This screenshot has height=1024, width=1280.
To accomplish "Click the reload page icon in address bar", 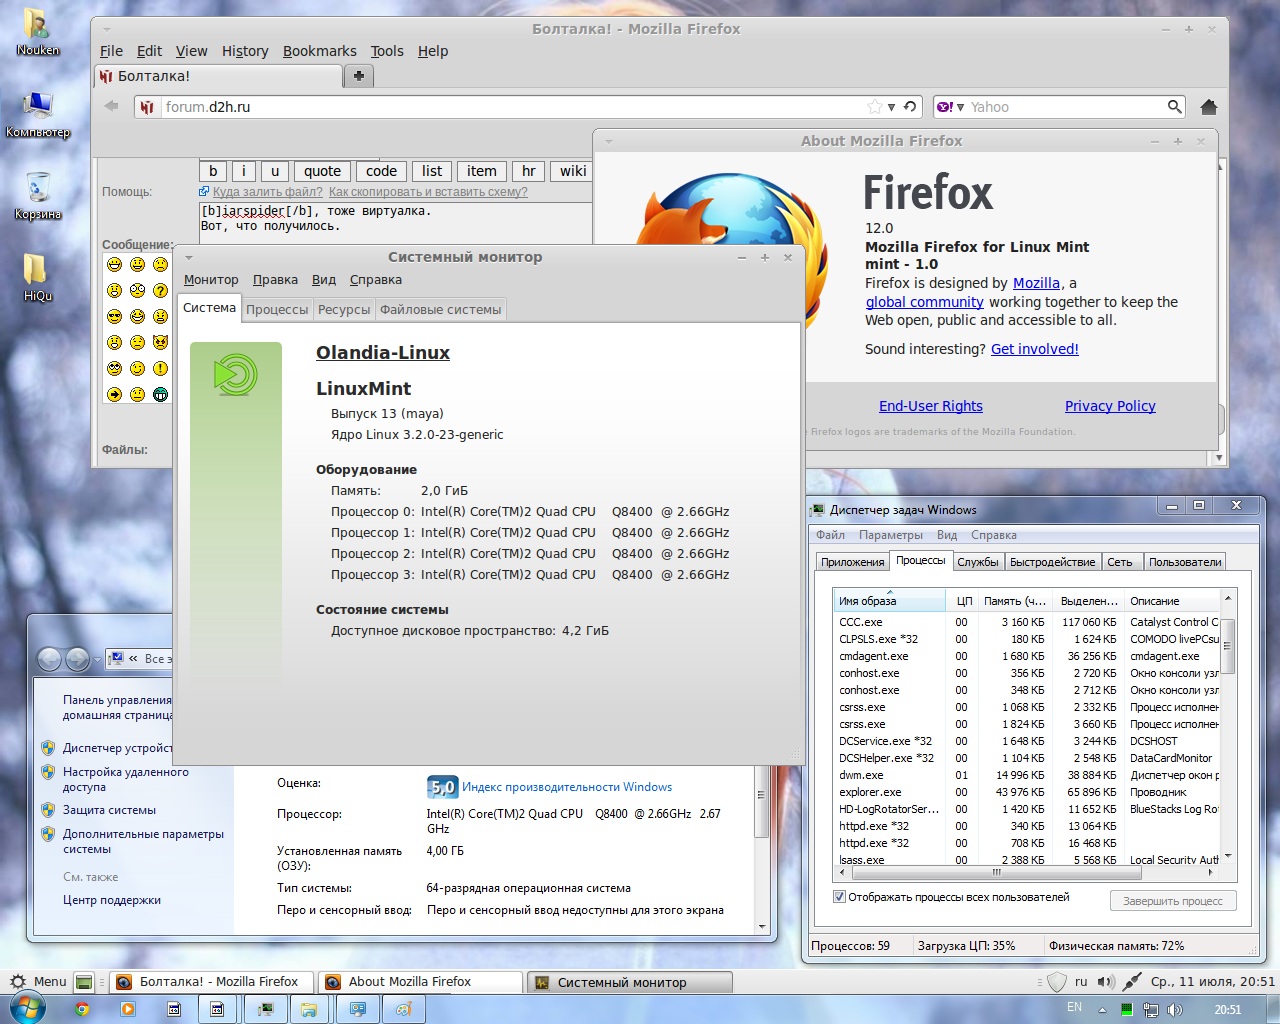I will [x=910, y=107].
